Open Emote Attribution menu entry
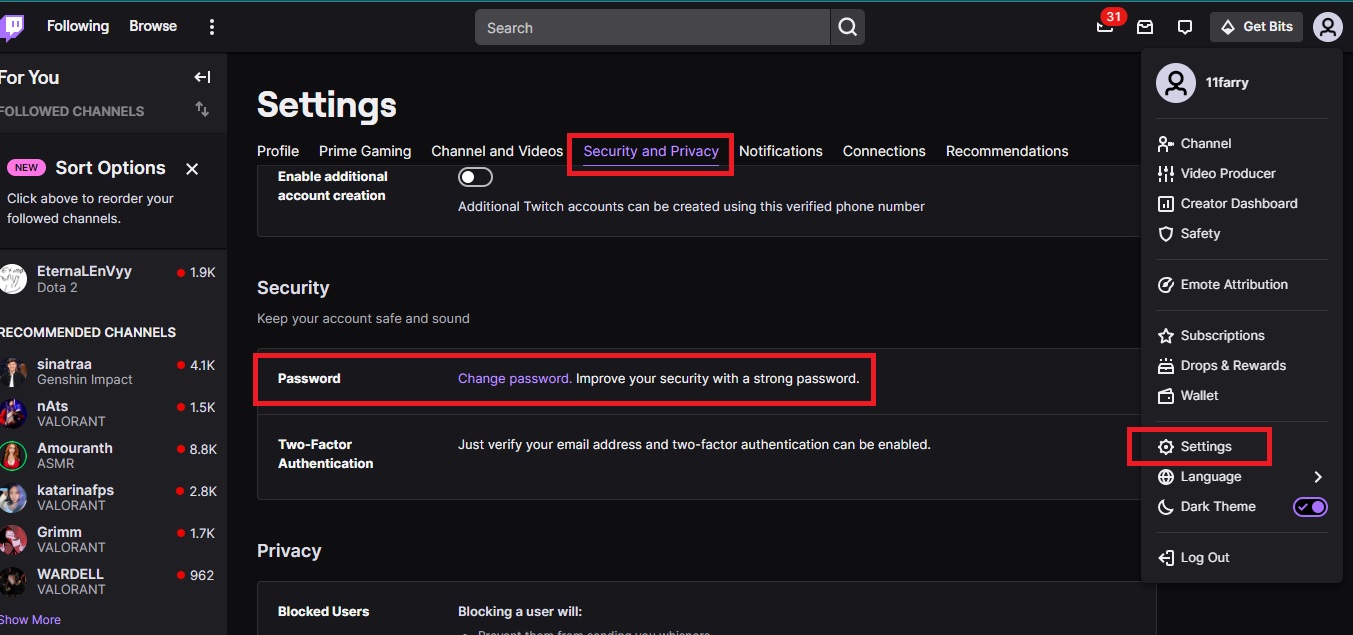This screenshot has height=635, width=1353. click(x=1242, y=285)
